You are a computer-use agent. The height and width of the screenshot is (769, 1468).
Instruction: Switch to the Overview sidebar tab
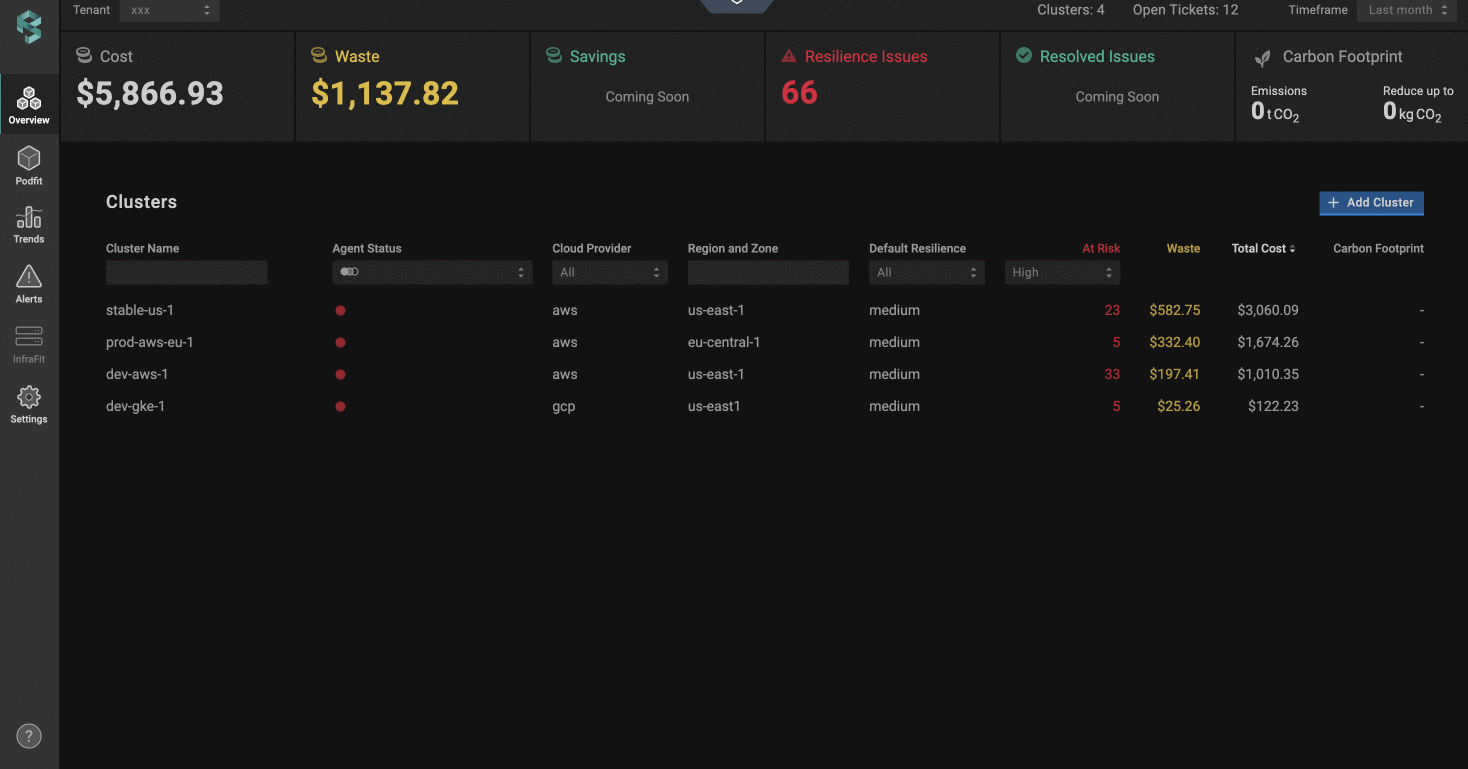(29, 105)
